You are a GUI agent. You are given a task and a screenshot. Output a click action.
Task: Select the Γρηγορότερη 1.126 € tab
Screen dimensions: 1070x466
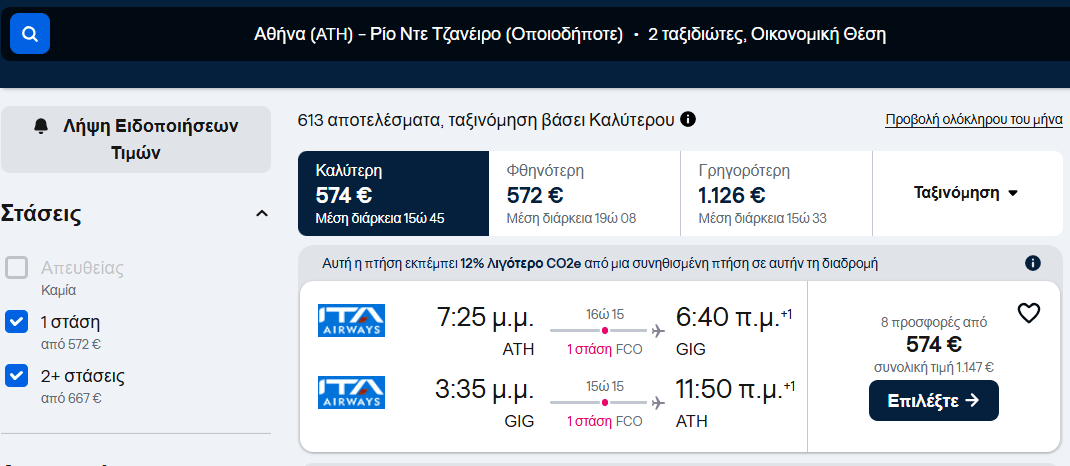[x=775, y=193]
